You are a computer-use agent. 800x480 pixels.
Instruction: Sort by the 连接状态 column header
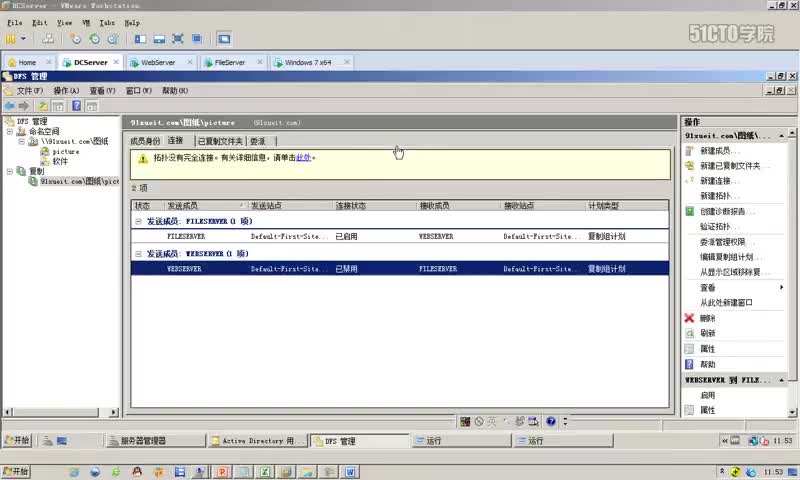coord(374,206)
